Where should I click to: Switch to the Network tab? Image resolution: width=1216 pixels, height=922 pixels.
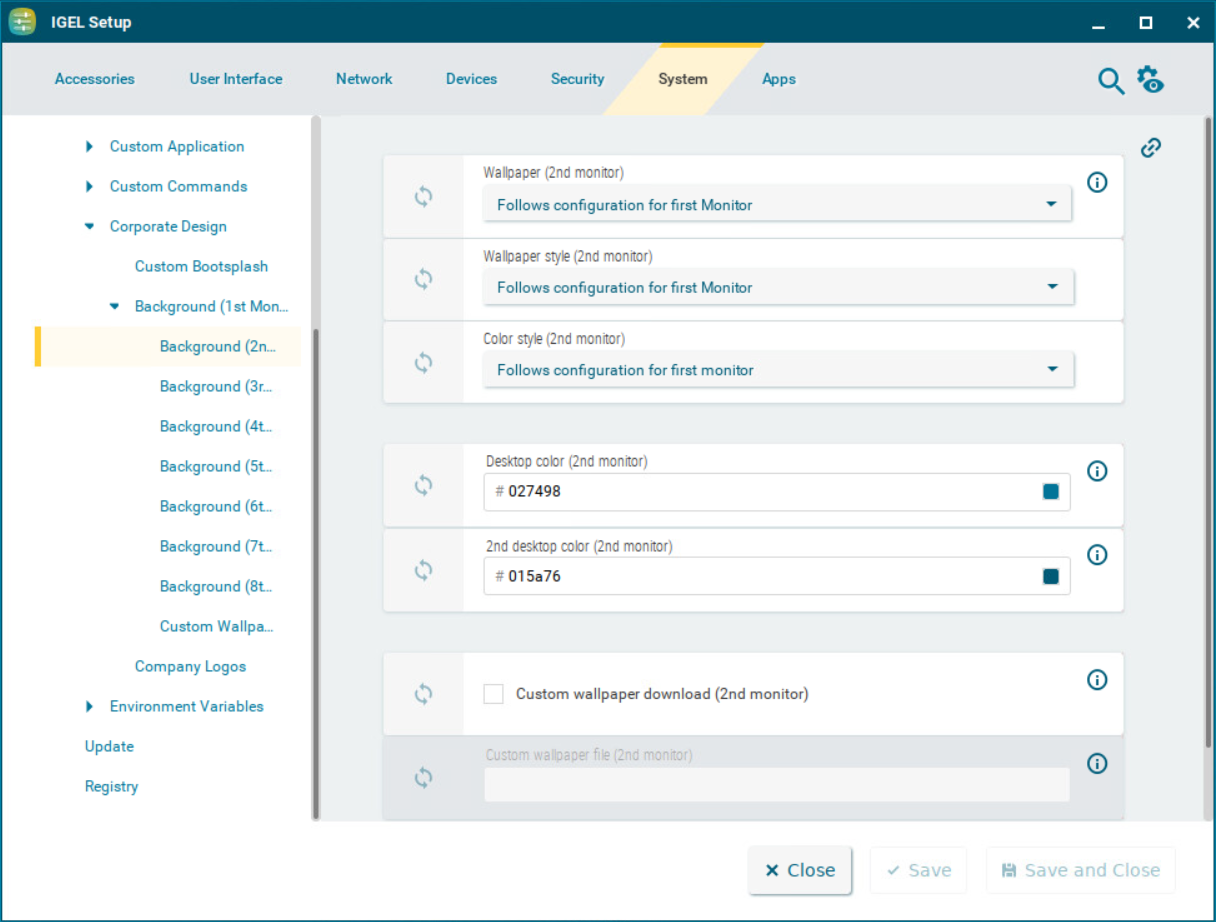[364, 79]
